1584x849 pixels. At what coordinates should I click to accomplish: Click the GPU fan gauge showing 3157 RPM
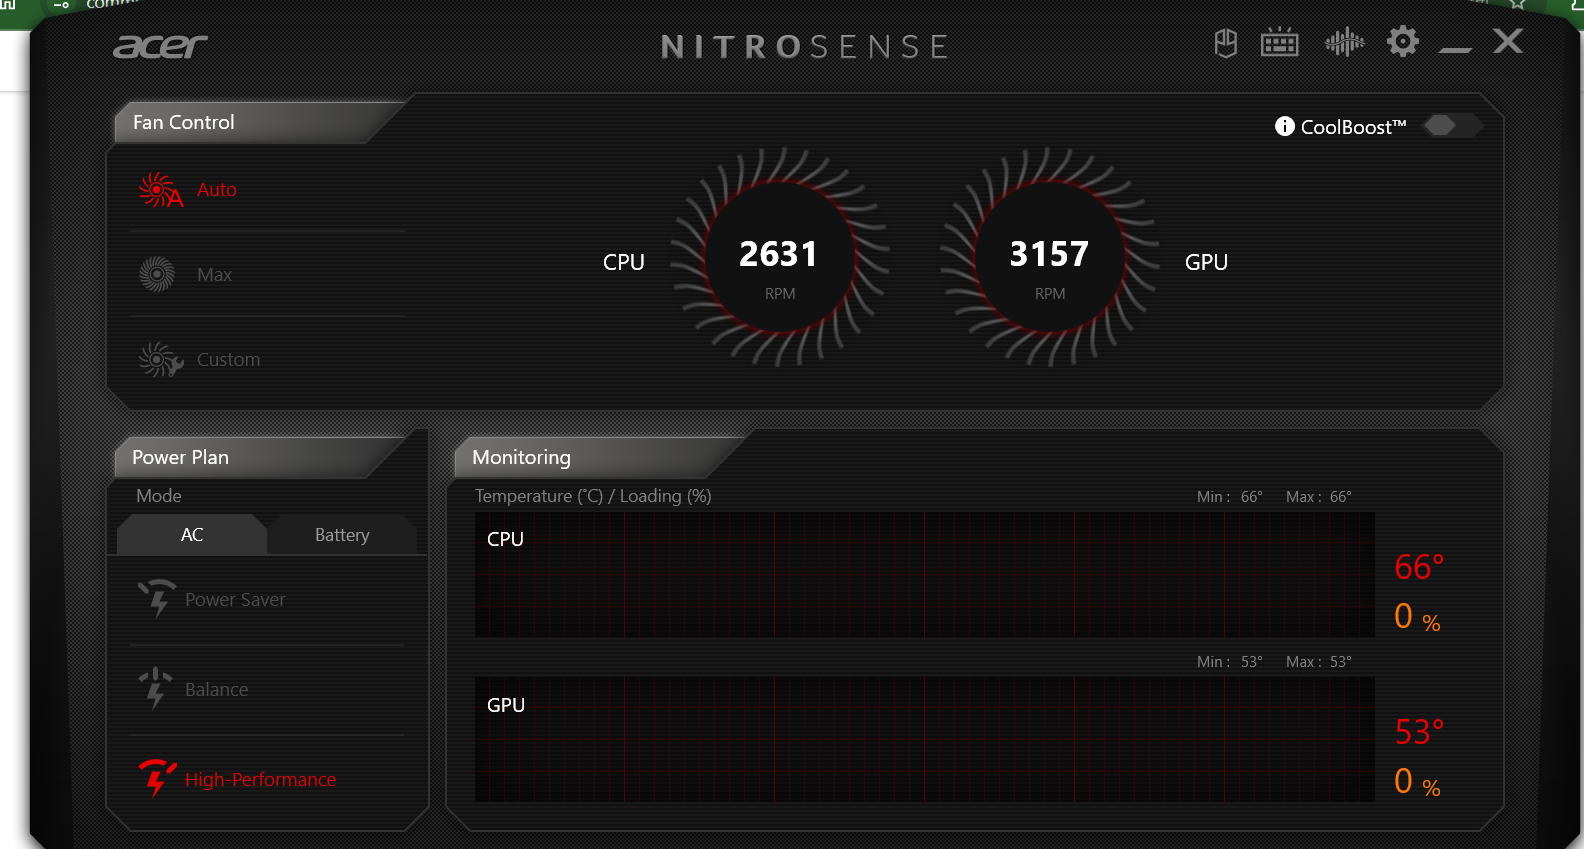coord(1050,257)
